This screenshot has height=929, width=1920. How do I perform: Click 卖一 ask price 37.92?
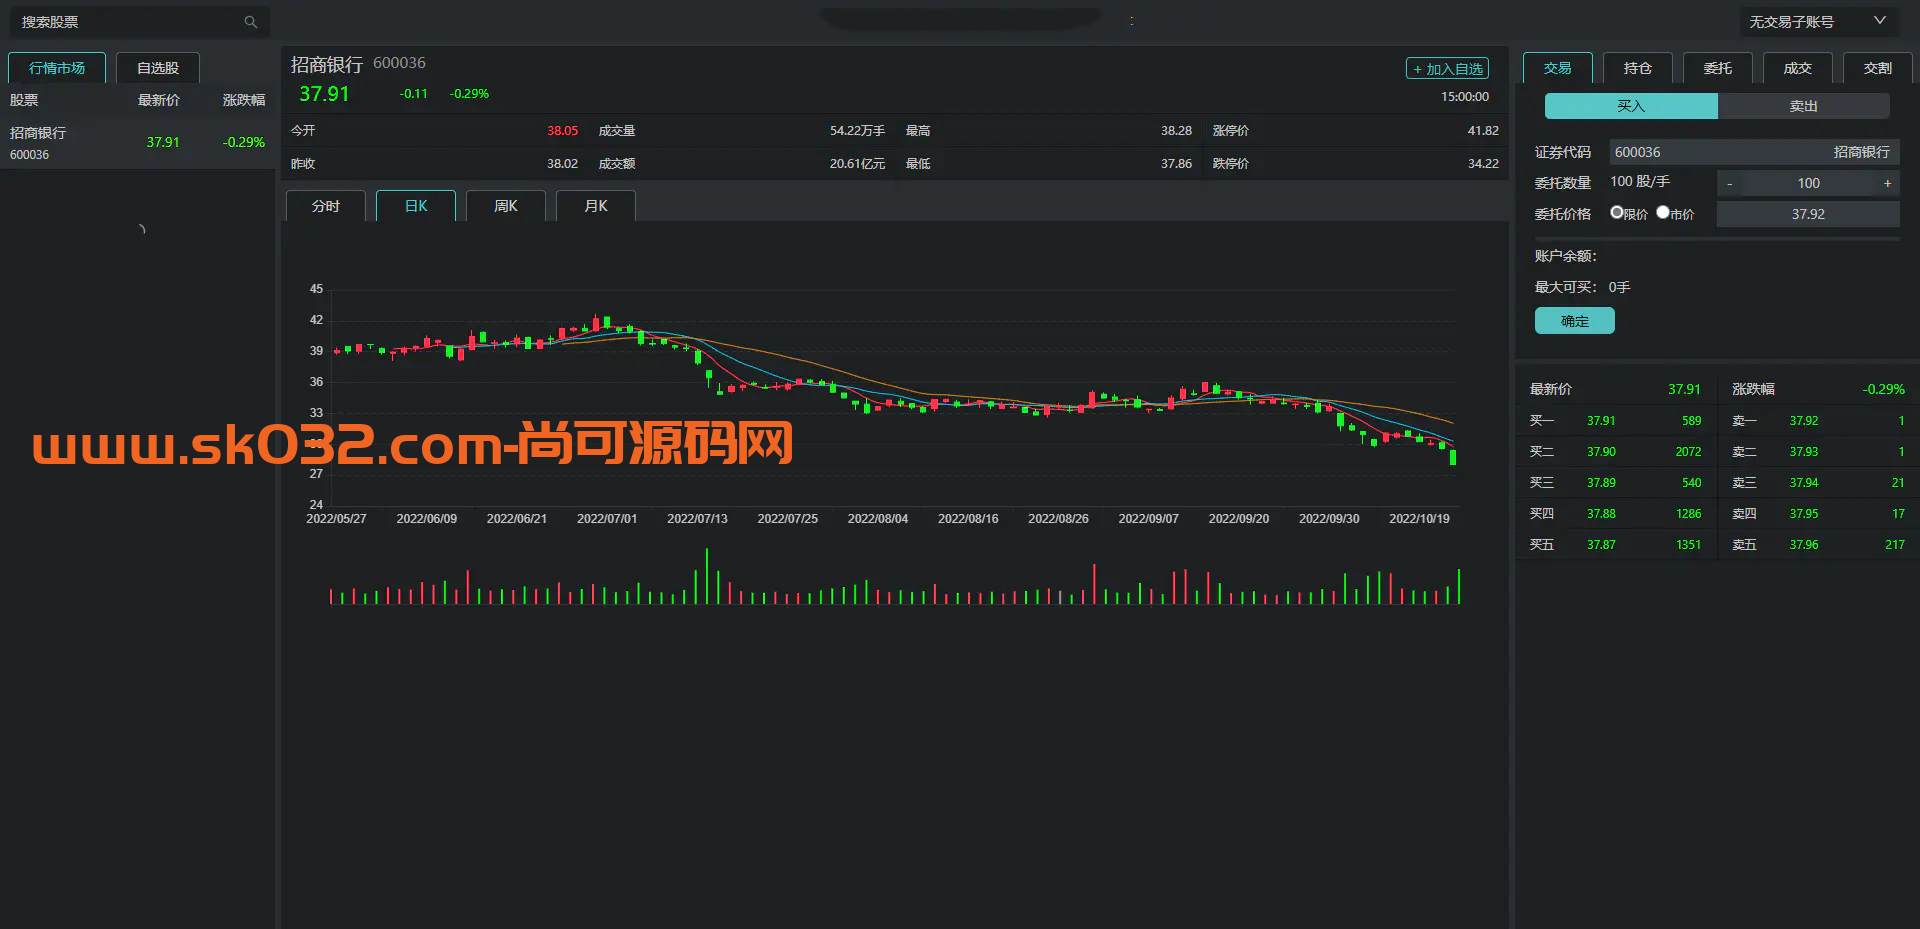tap(1804, 421)
